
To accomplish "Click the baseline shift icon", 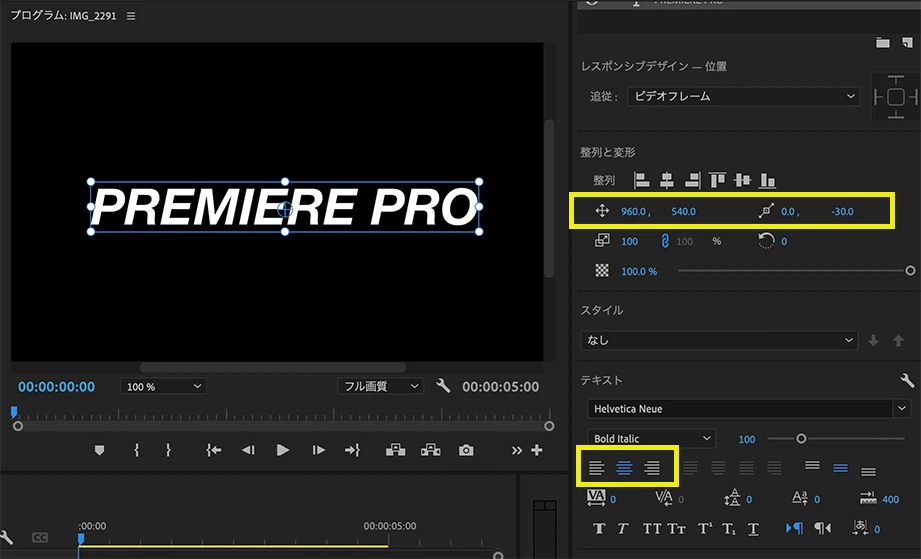I will point(800,498).
